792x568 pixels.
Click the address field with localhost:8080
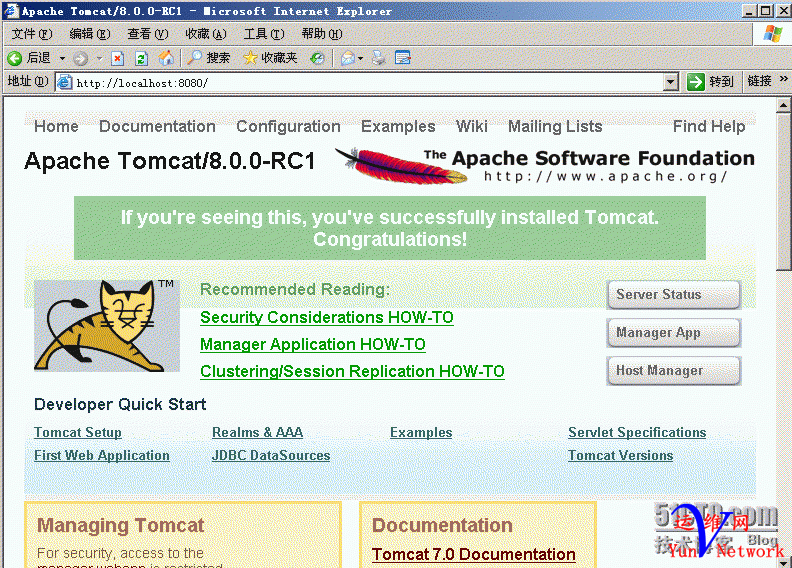pyautogui.click(x=368, y=82)
